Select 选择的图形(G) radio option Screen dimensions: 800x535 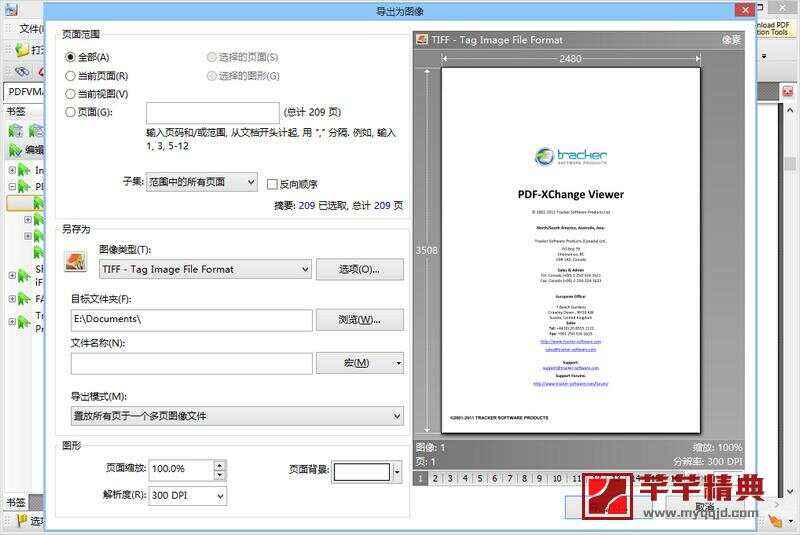coord(211,76)
